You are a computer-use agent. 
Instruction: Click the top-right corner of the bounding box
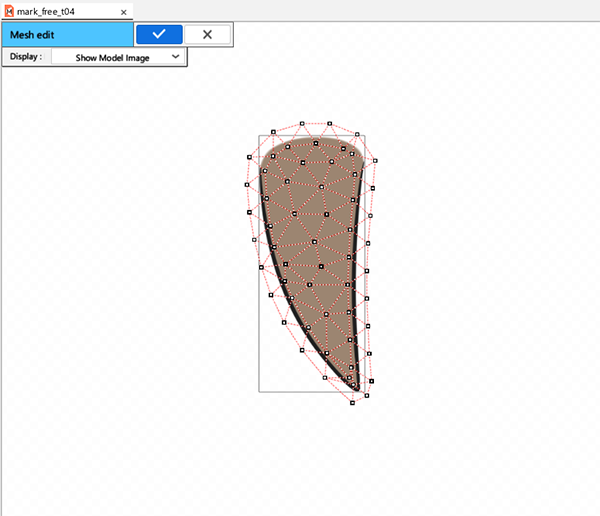coord(364,136)
